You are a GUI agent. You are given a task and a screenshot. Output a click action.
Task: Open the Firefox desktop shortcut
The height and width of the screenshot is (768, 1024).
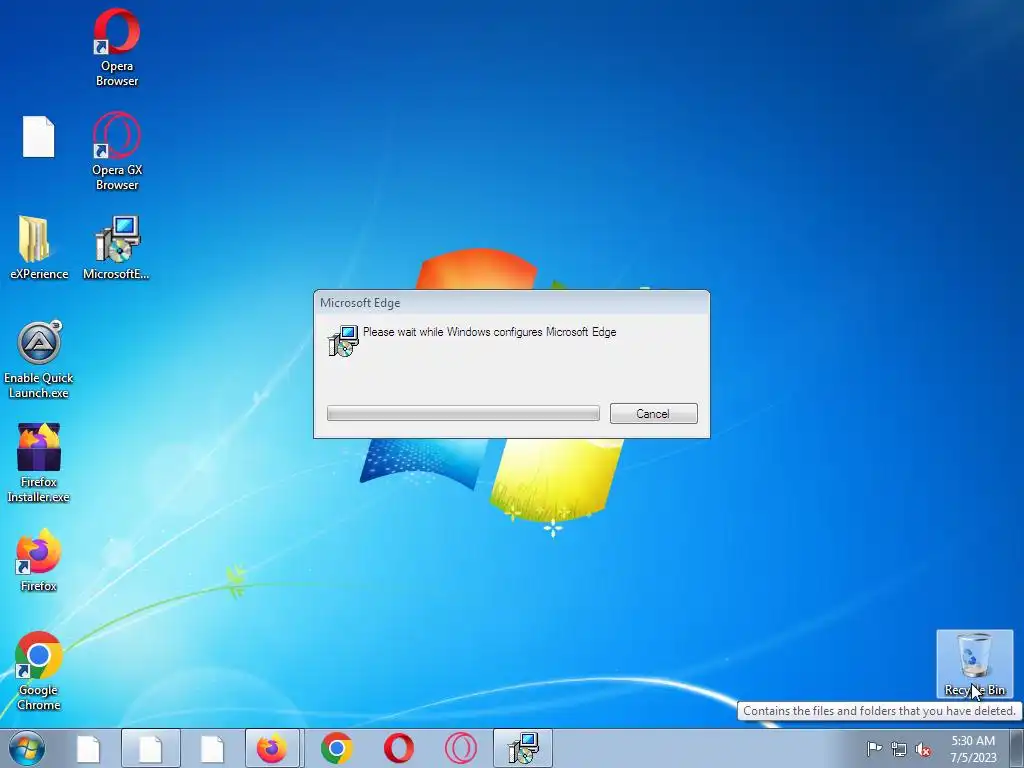(x=39, y=560)
